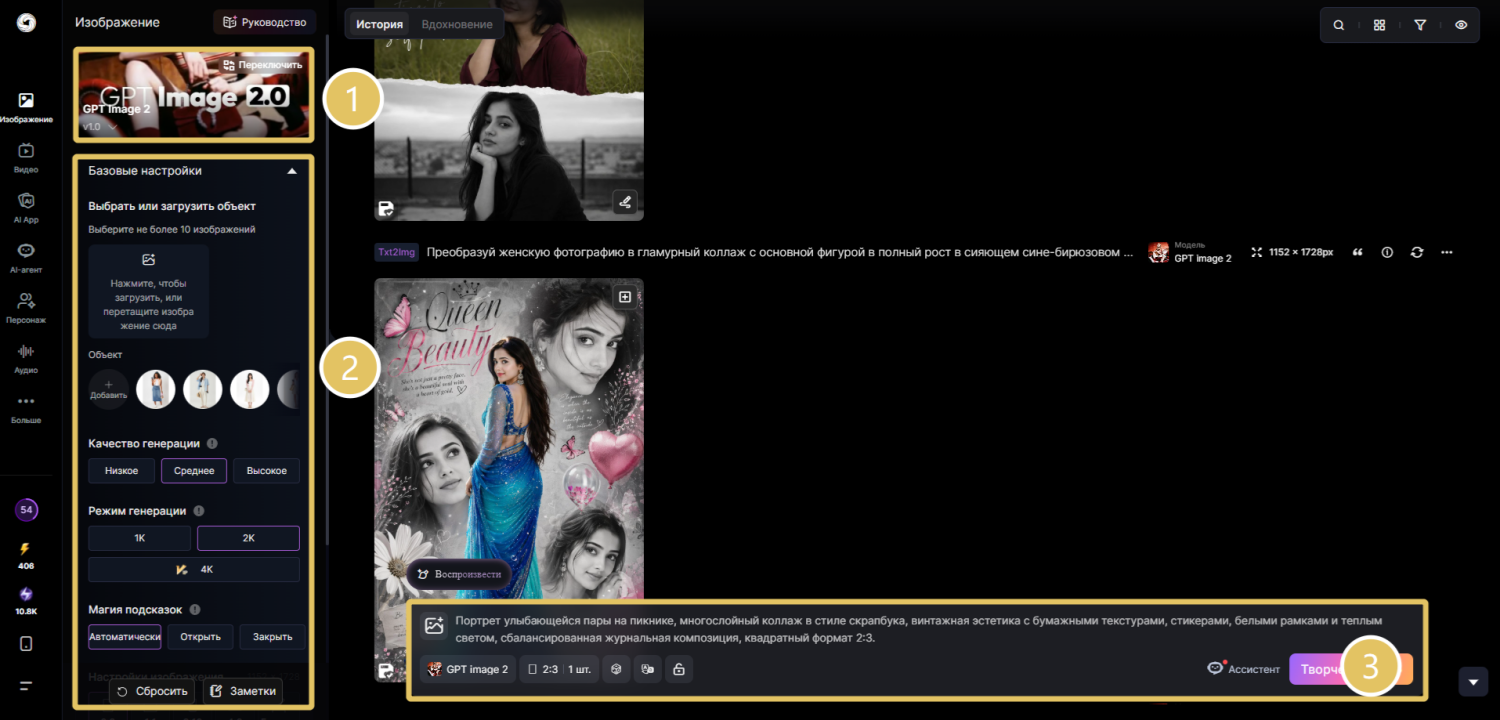Image resolution: width=1500 pixels, height=720 pixels.
Task: Click the image upload icon in prompt box
Action: 434,625
